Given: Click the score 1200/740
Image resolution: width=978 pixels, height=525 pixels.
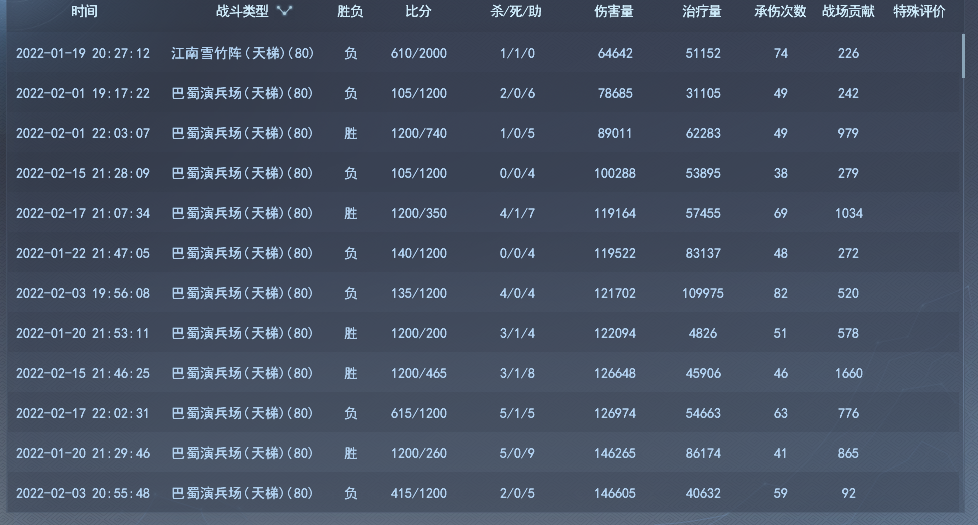Looking at the screenshot, I should click(419, 133).
